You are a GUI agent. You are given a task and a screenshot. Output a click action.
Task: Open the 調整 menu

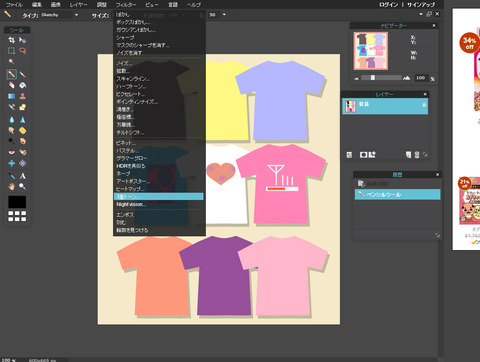101,5
